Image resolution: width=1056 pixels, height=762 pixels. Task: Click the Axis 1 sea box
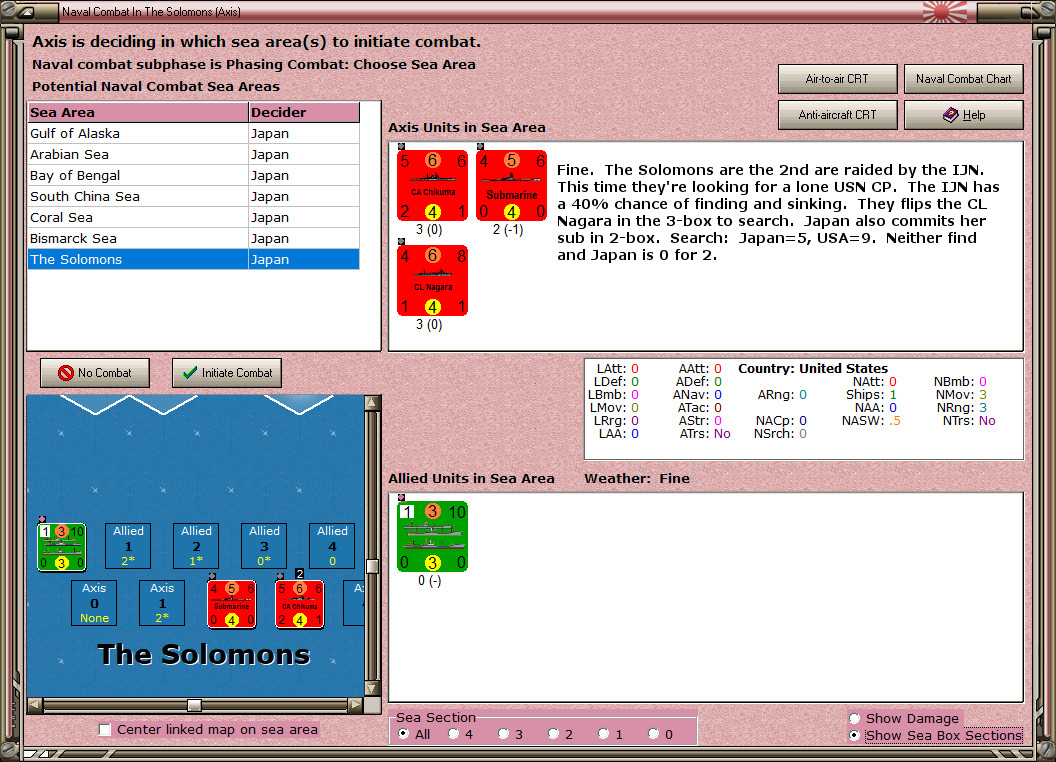click(x=162, y=603)
